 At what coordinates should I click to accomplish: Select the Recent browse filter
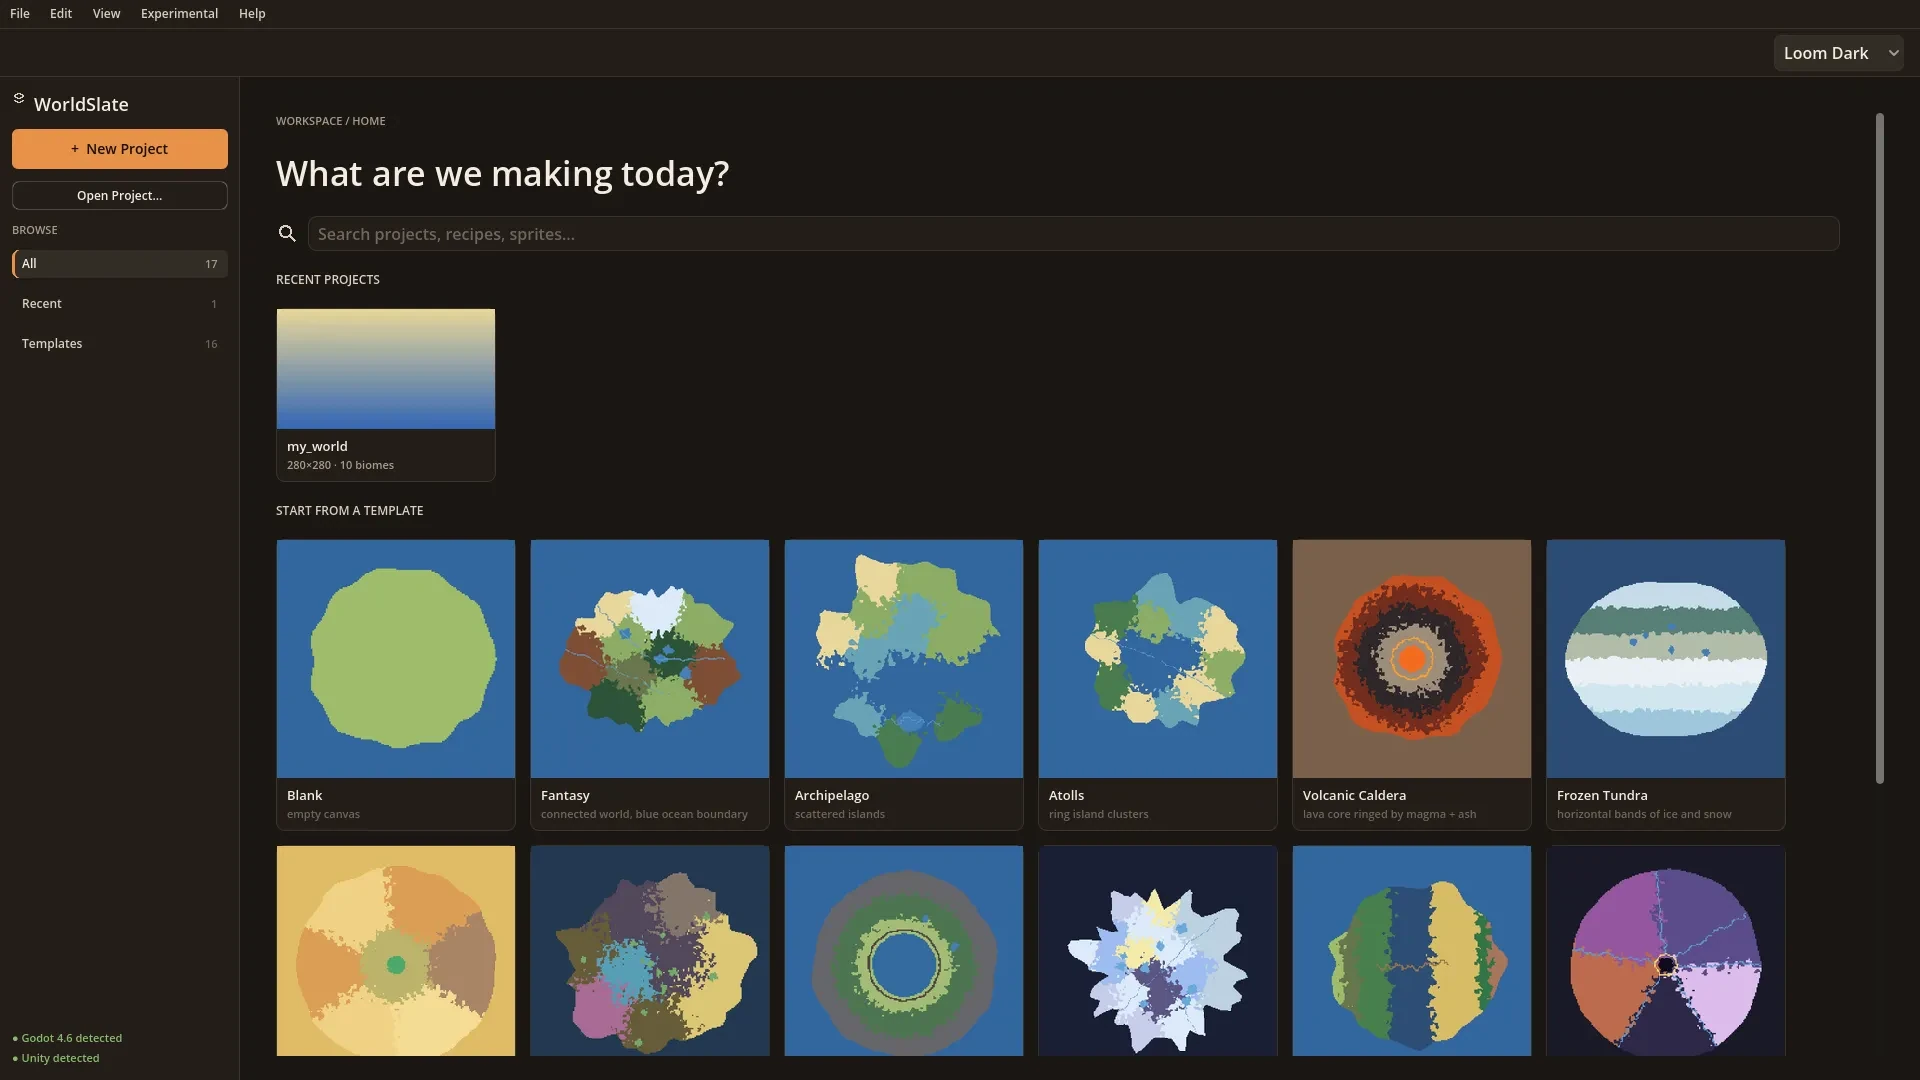tap(120, 304)
